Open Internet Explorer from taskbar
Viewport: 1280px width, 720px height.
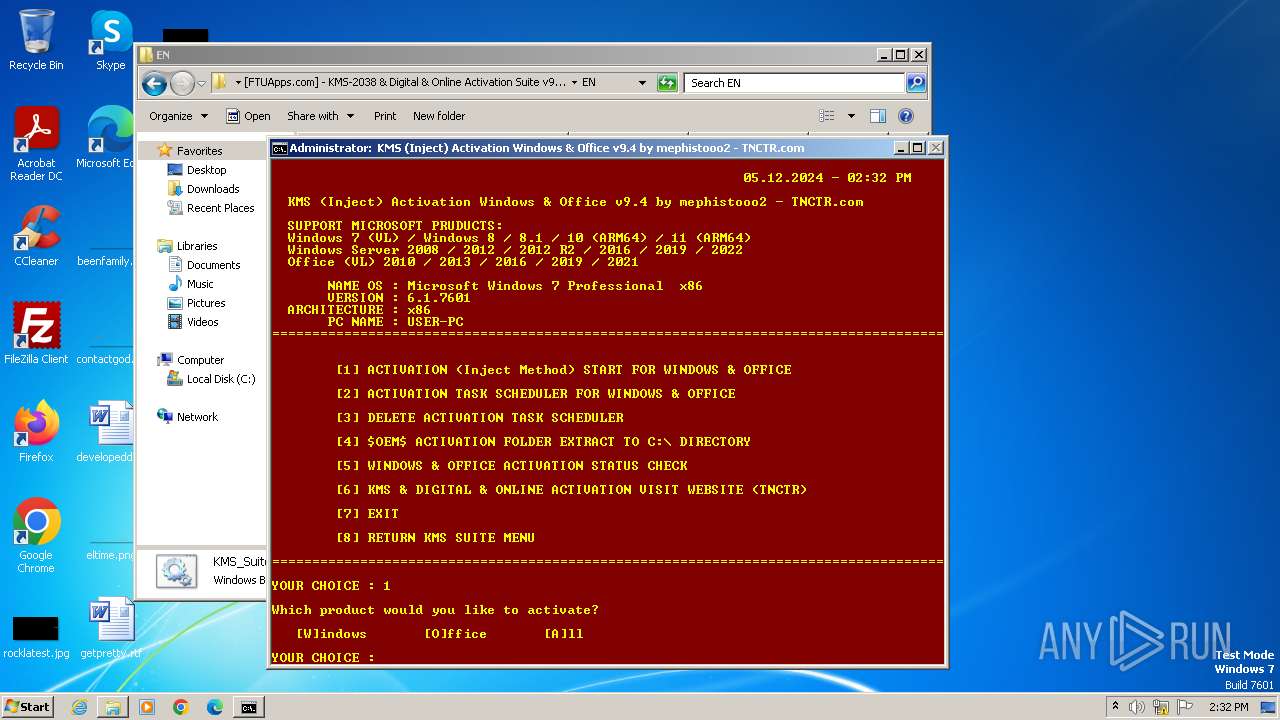79,707
